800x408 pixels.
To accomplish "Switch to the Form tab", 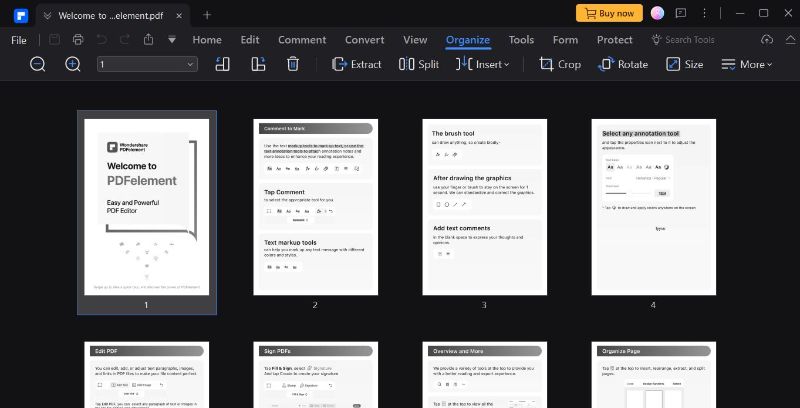I will pos(565,40).
